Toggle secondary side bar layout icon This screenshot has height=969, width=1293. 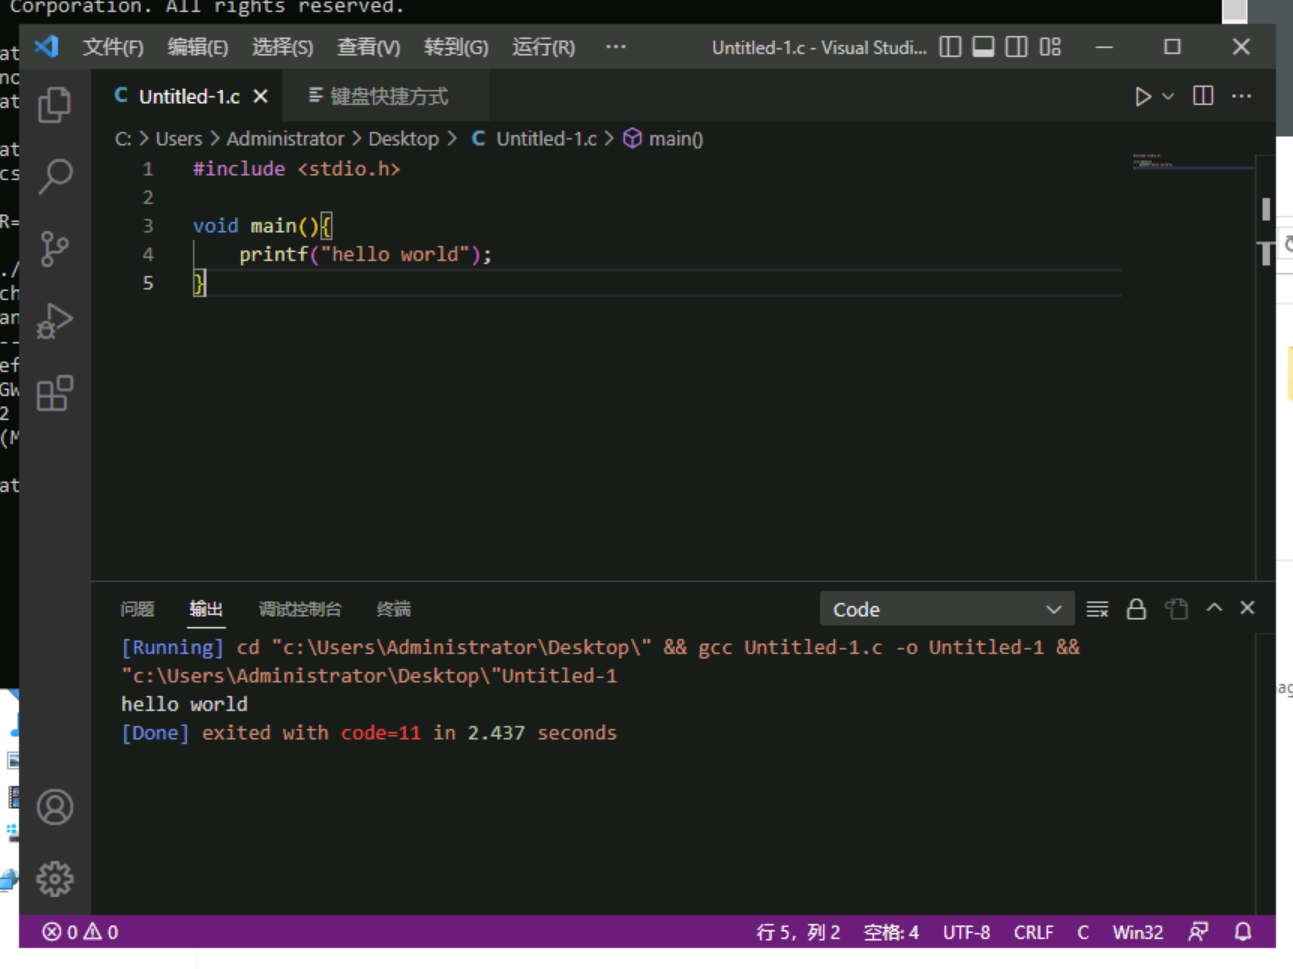[1016, 47]
